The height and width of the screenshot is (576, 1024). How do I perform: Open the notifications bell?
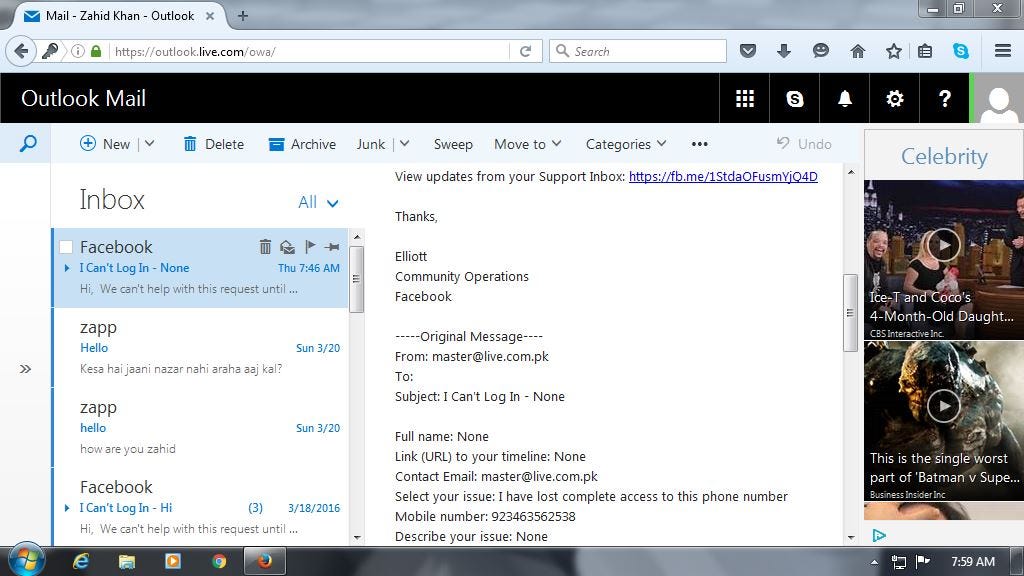(x=844, y=99)
